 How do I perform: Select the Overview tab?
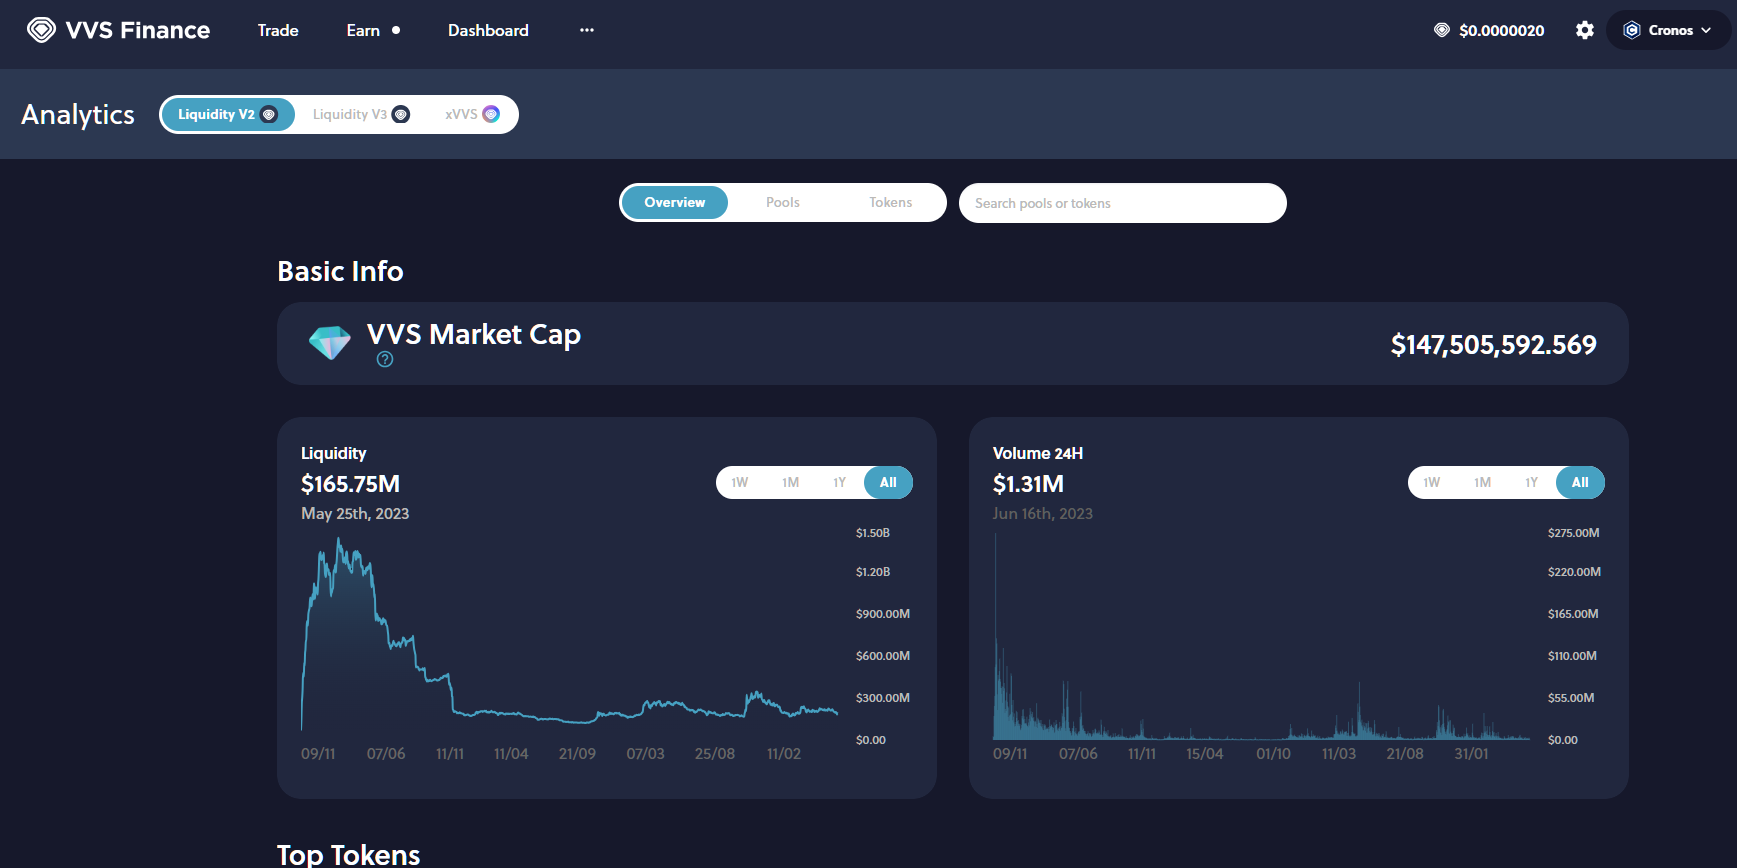pos(675,202)
